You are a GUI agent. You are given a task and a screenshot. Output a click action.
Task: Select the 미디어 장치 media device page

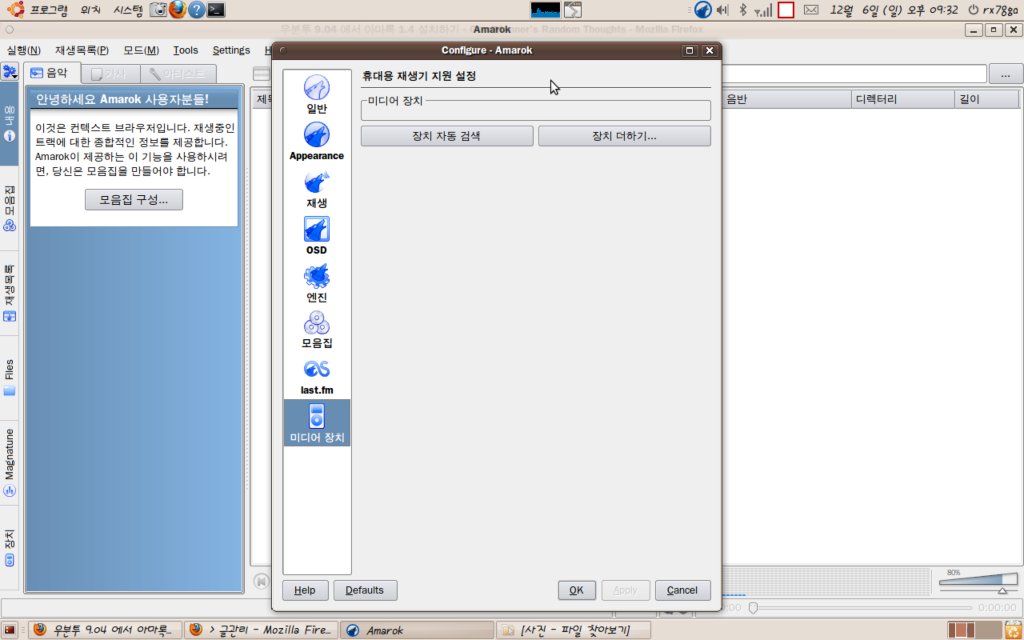point(317,423)
